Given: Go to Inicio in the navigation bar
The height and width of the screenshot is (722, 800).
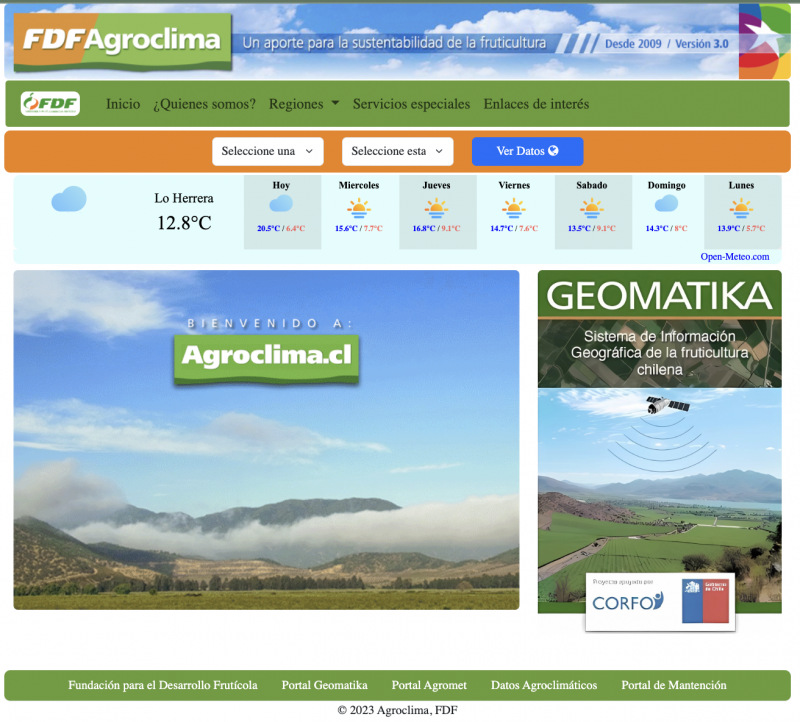Looking at the screenshot, I should pos(123,104).
